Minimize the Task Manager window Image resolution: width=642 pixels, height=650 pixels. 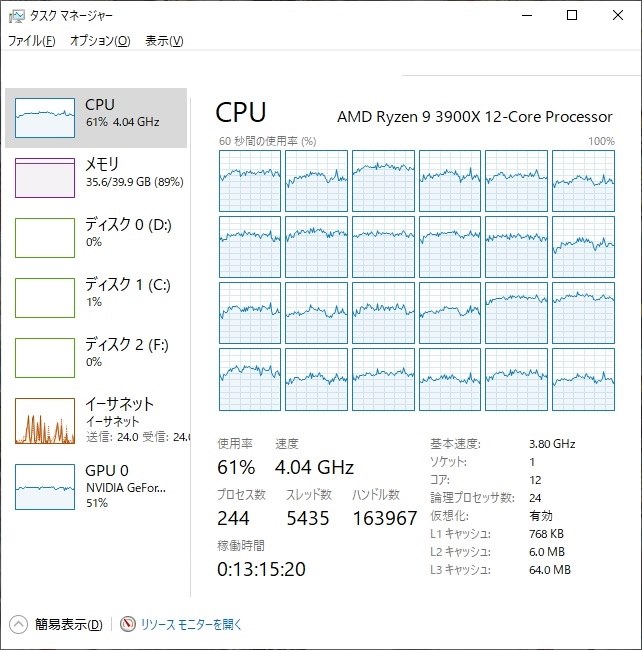pyautogui.click(x=525, y=16)
